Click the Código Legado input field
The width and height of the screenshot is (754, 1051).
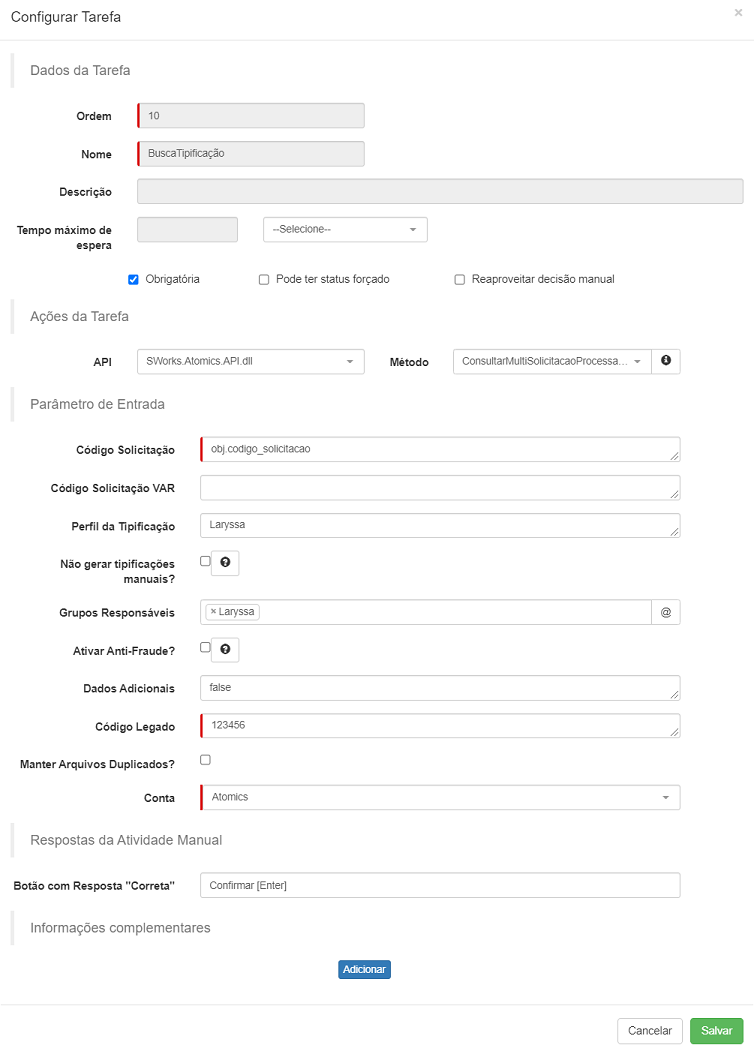pyautogui.click(x=440, y=725)
